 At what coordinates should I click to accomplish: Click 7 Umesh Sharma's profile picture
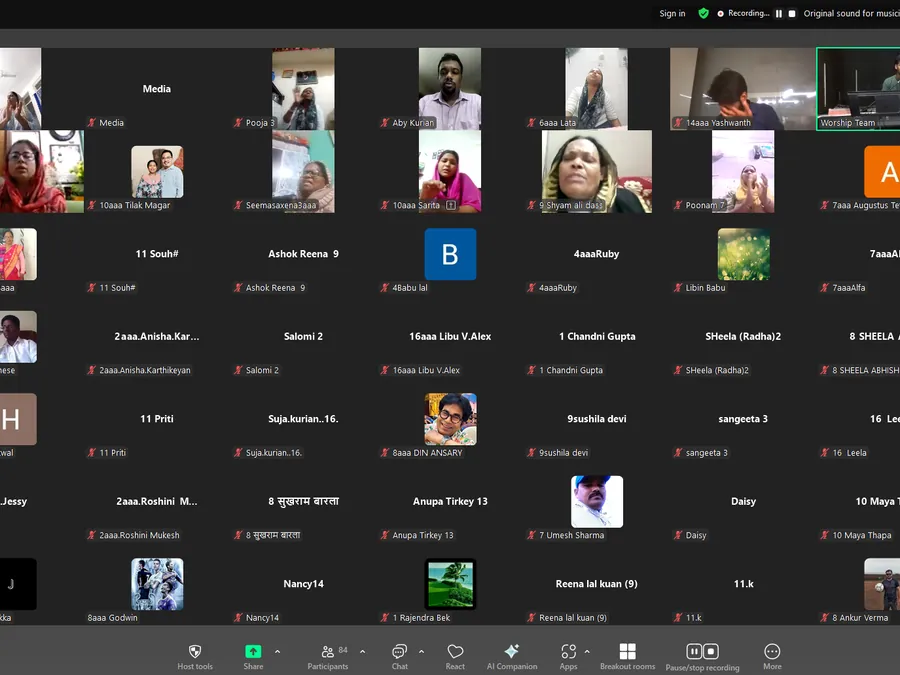(x=597, y=502)
